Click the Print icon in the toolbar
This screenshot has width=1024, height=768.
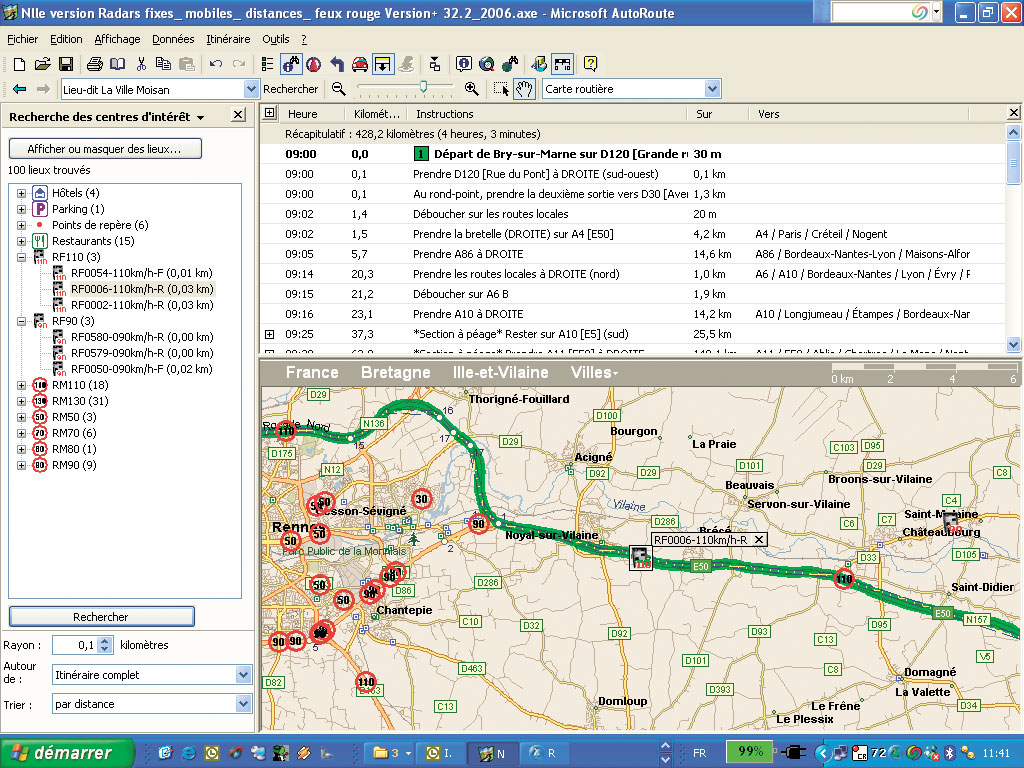[95, 64]
